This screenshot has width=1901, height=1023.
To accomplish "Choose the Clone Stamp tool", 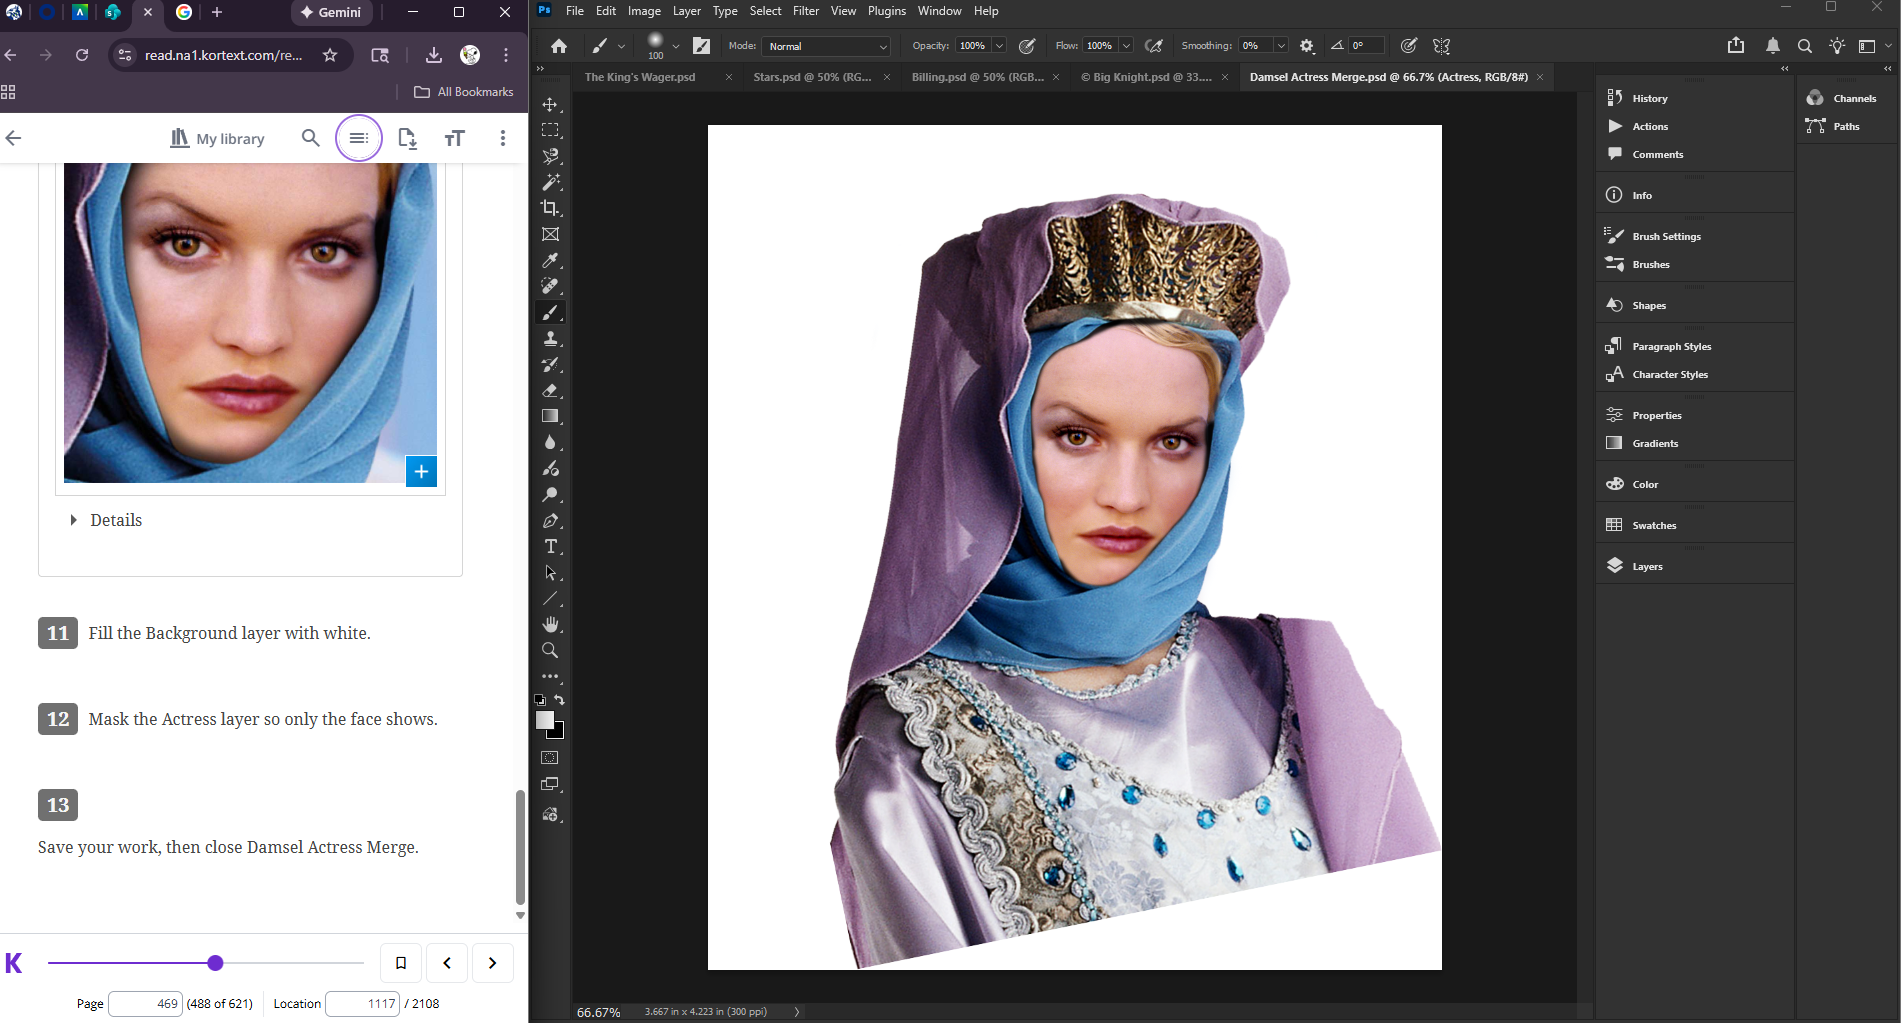I will (550, 339).
